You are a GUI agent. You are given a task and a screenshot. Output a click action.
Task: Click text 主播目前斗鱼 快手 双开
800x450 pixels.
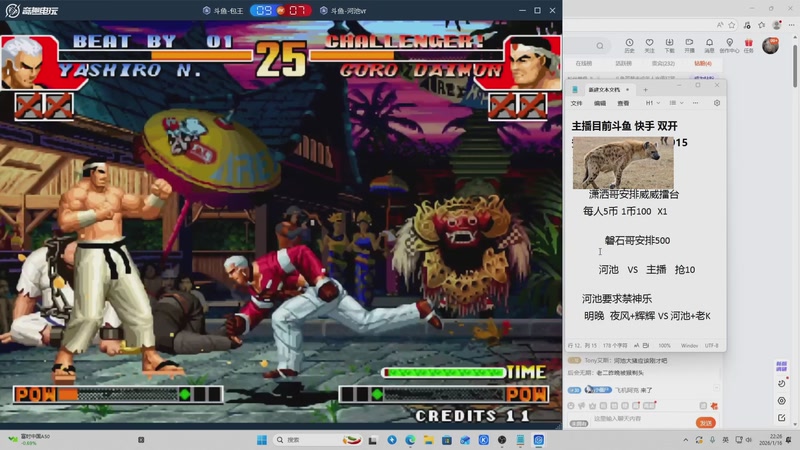pyautogui.click(x=624, y=126)
